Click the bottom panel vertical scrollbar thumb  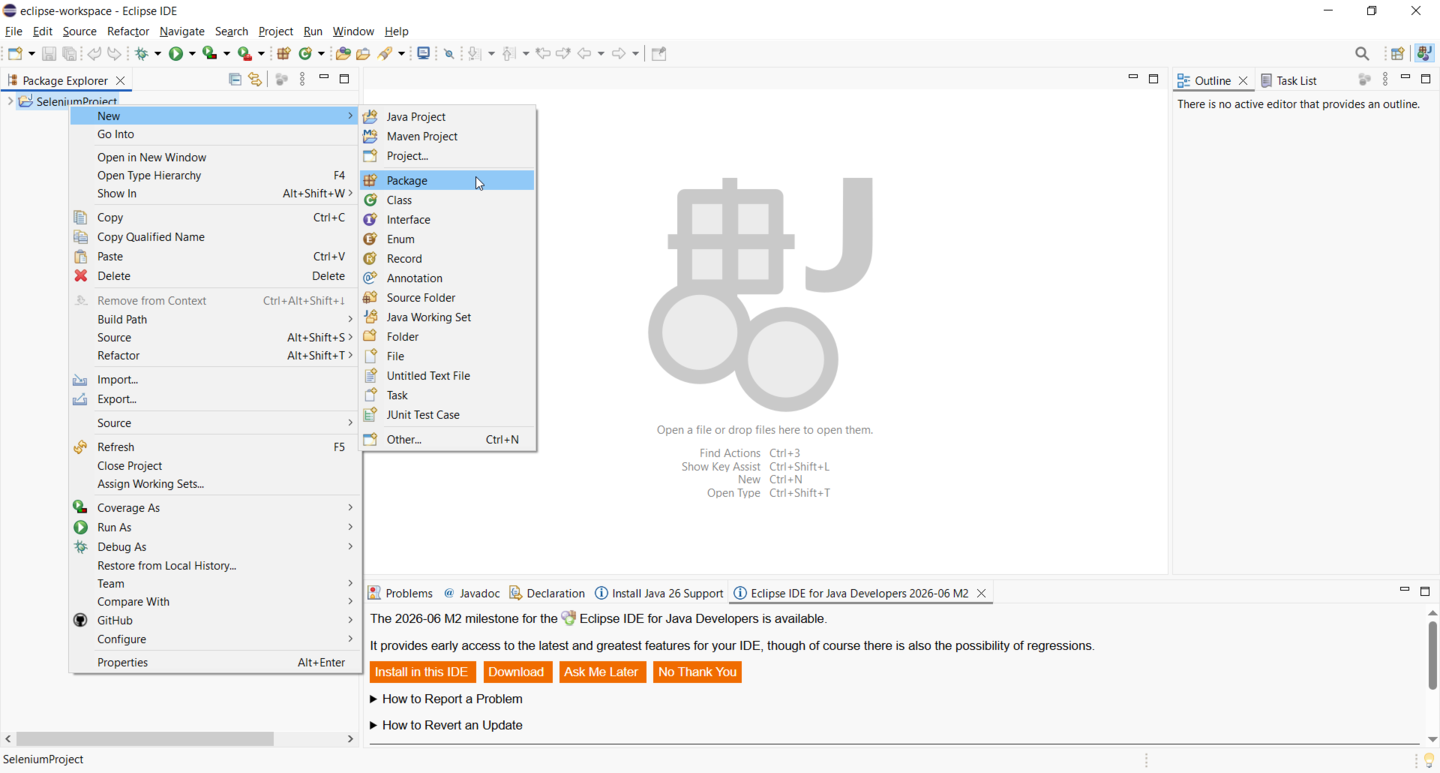1432,655
